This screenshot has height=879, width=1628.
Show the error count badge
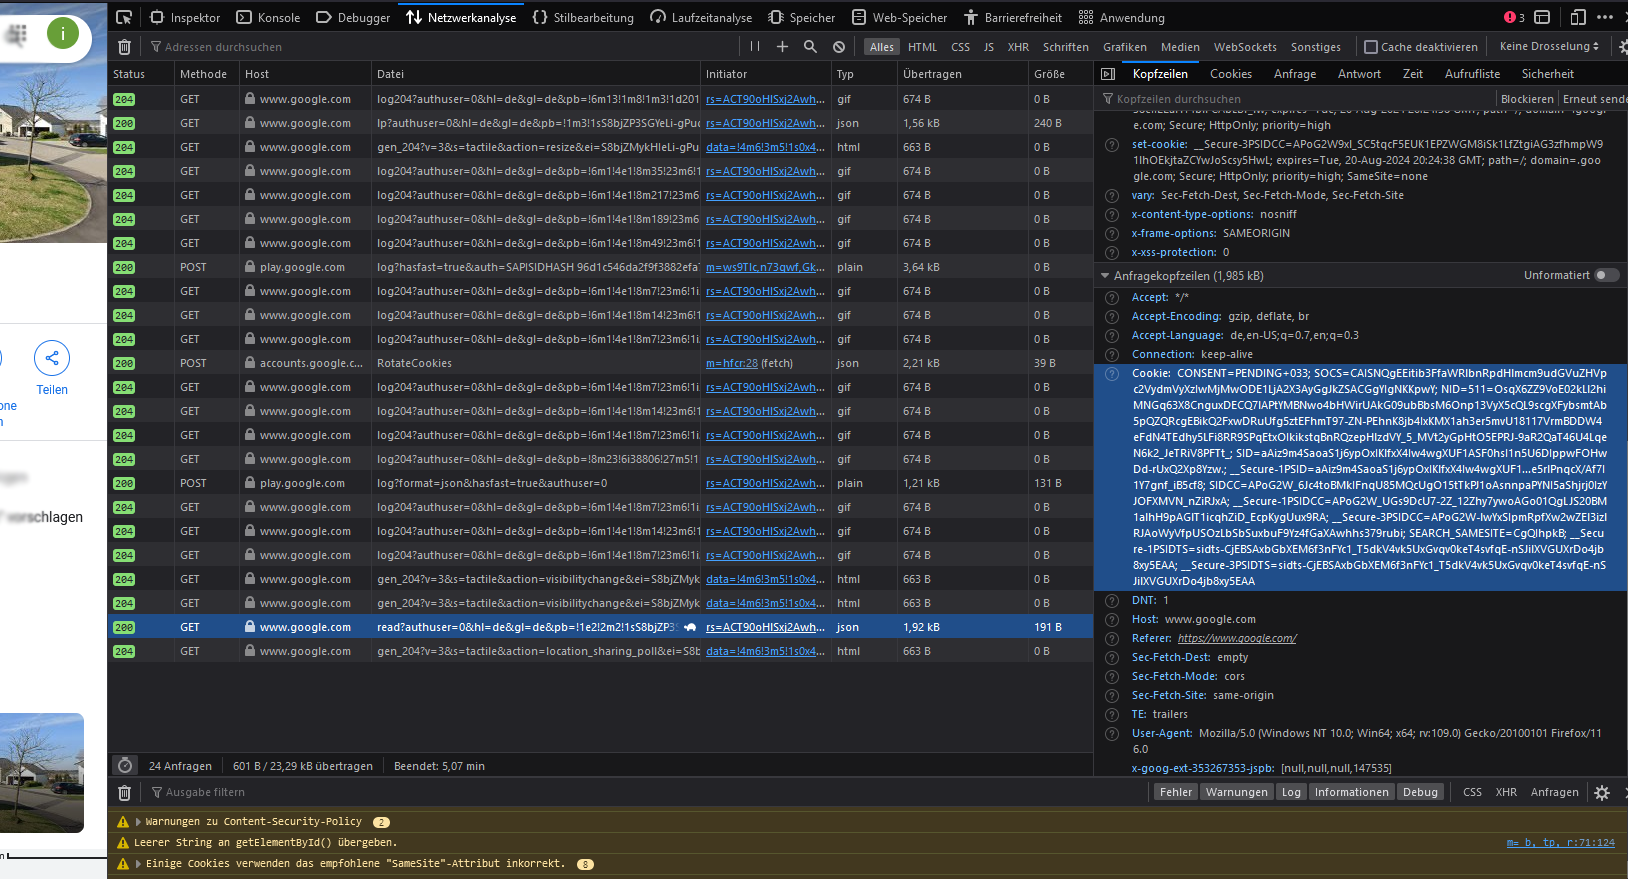pos(1514,17)
